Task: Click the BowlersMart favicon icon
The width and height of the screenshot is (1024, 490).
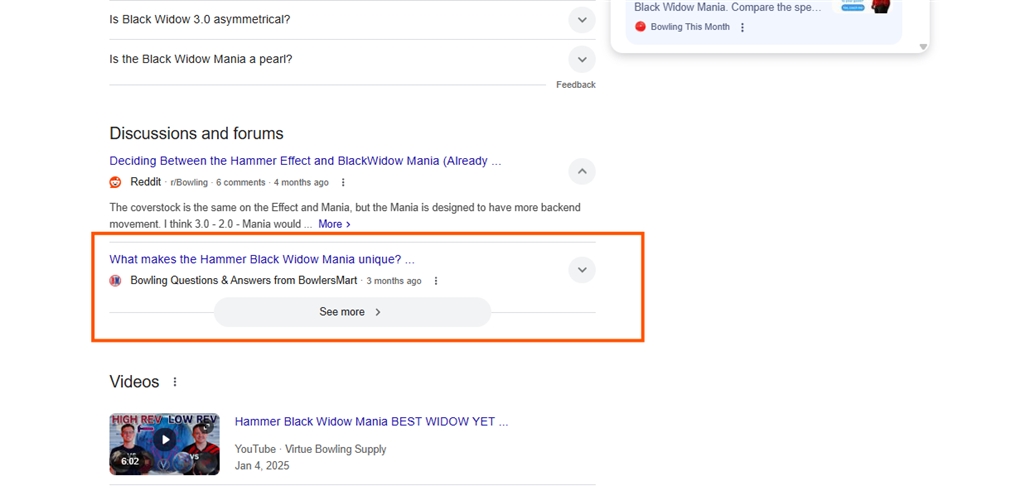Action: pyautogui.click(x=116, y=281)
